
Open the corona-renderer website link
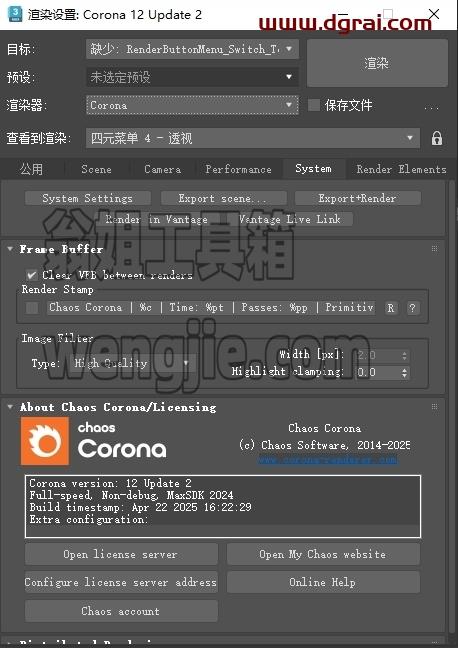coord(328,460)
